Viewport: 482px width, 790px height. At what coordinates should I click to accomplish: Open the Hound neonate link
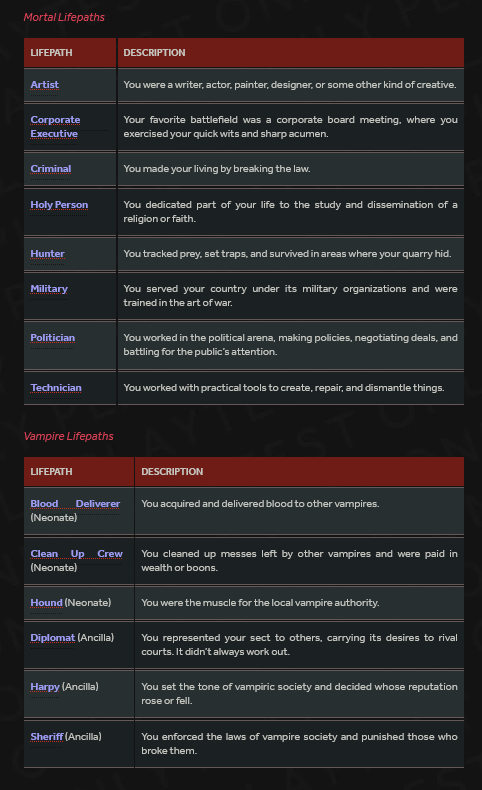tap(46, 603)
